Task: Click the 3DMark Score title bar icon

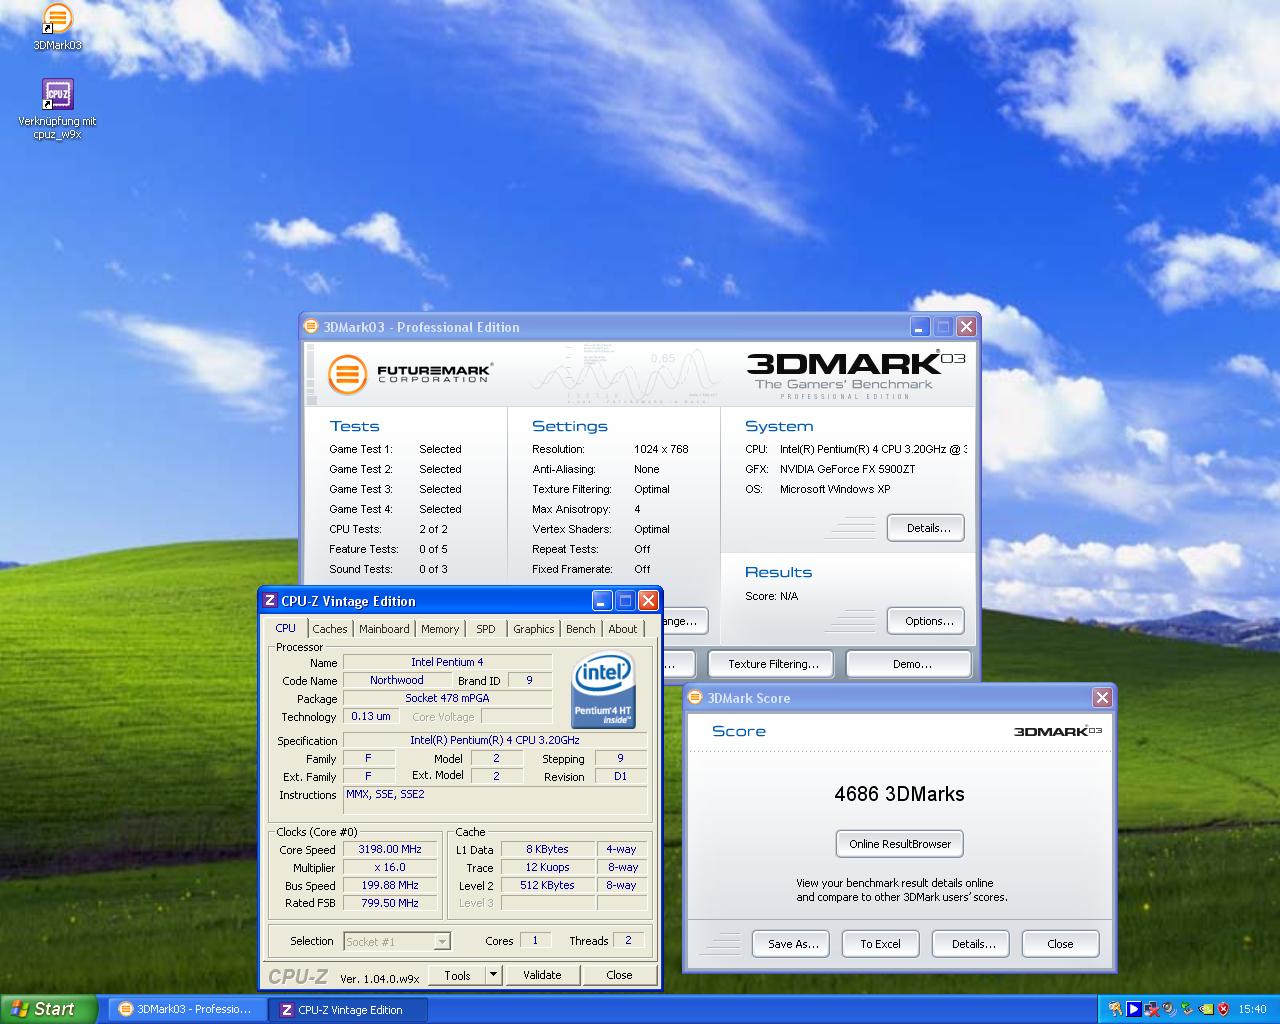Action: click(x=696, y=698)
